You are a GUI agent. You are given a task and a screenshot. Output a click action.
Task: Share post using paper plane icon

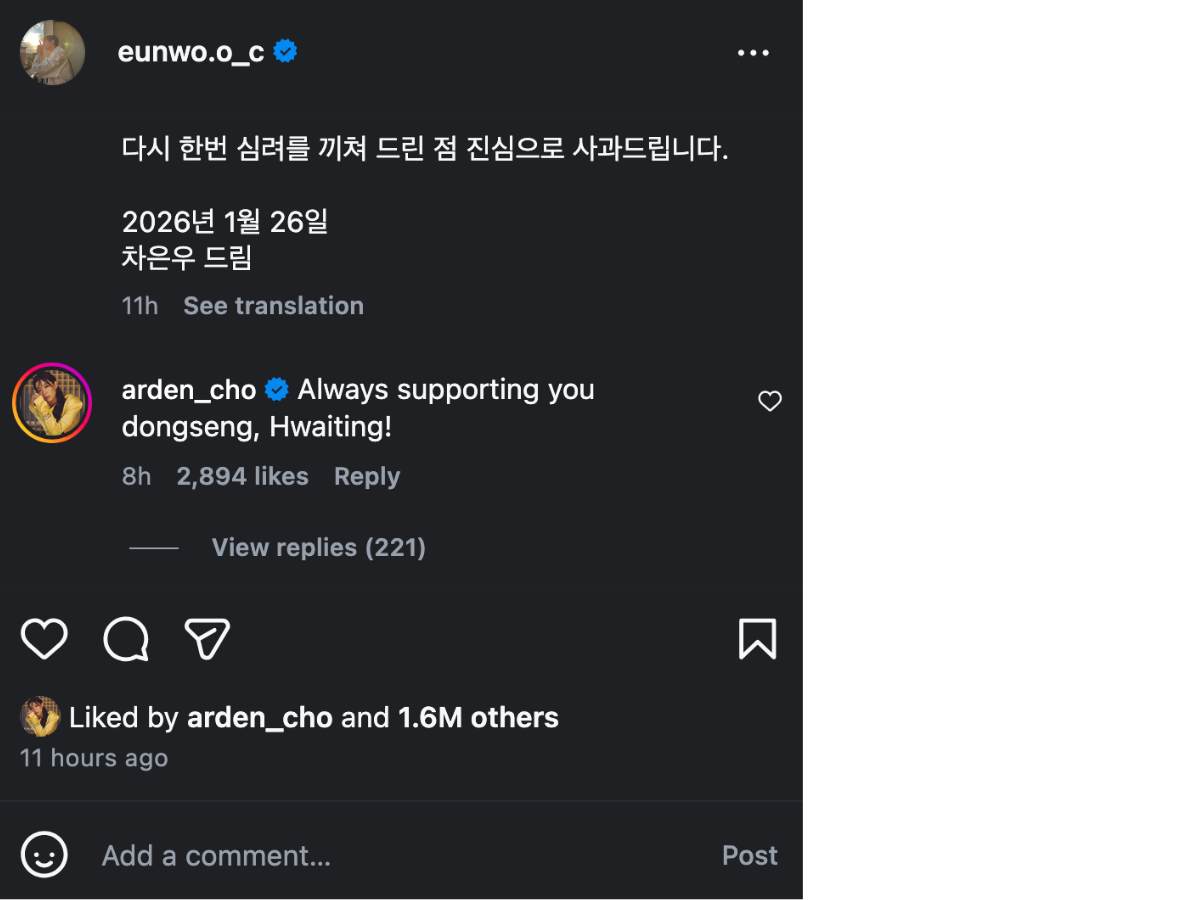pos(207,639)
